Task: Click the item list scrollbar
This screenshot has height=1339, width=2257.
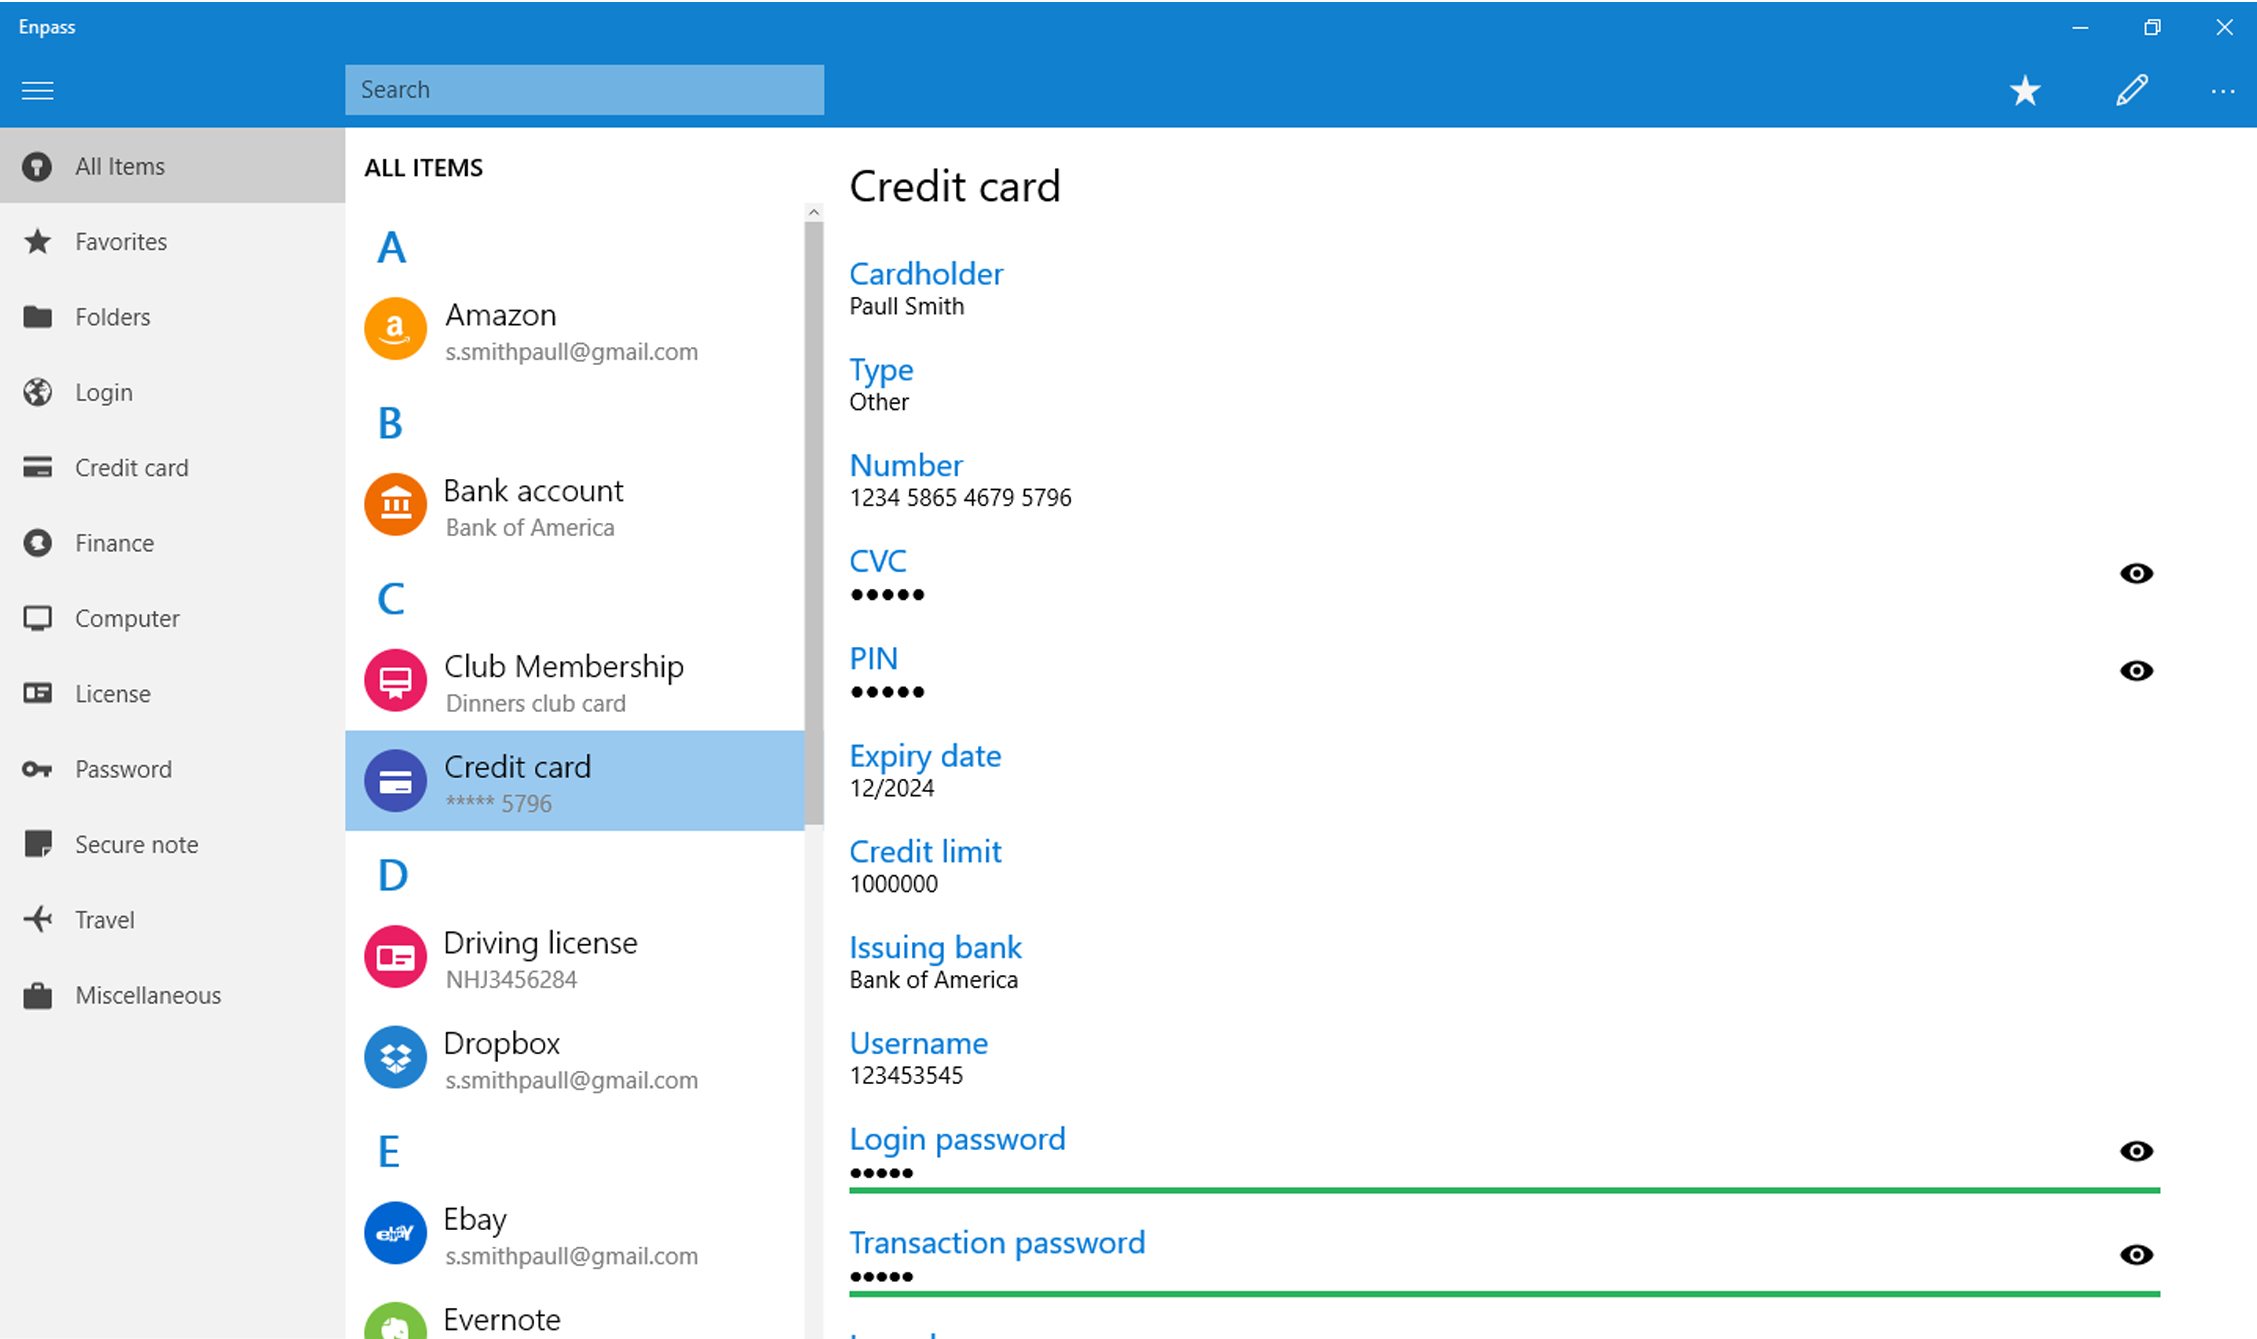Action: tap(813, 520)
